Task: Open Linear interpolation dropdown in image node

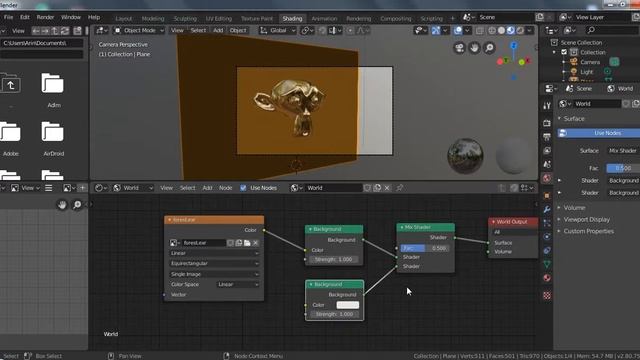Action: click(214, 253)
